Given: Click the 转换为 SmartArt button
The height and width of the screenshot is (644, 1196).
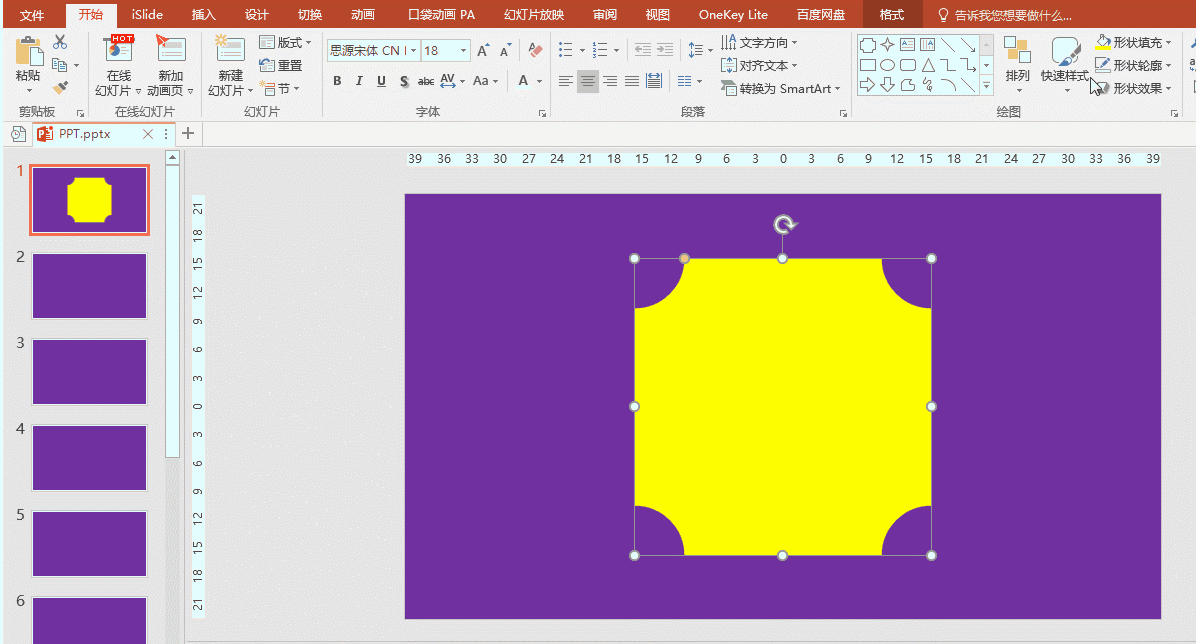Looking at the screenshot, I should 781,88.
